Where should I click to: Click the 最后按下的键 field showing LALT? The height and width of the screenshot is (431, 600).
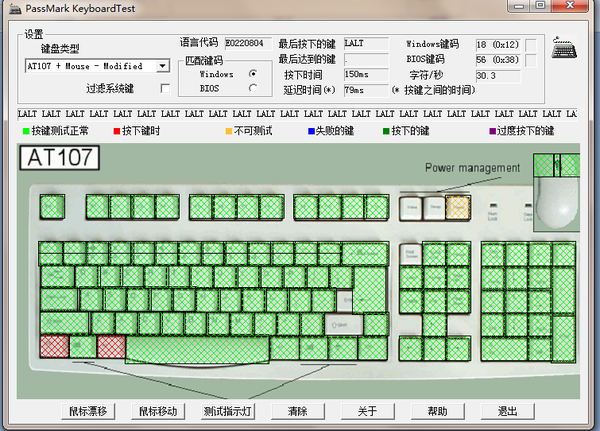pos(366,43)
